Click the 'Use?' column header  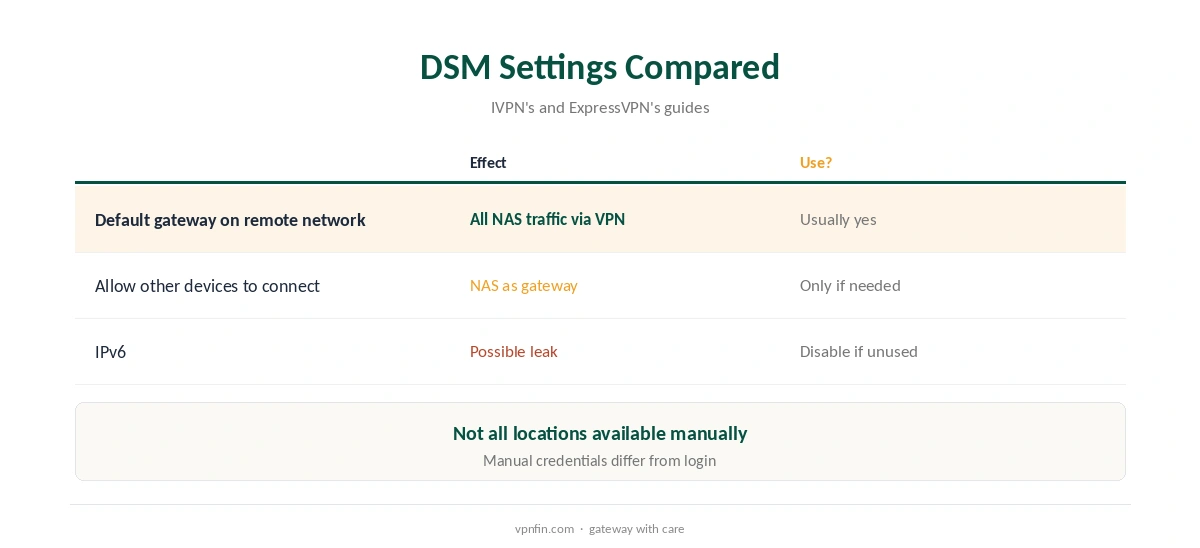point(816,163)
